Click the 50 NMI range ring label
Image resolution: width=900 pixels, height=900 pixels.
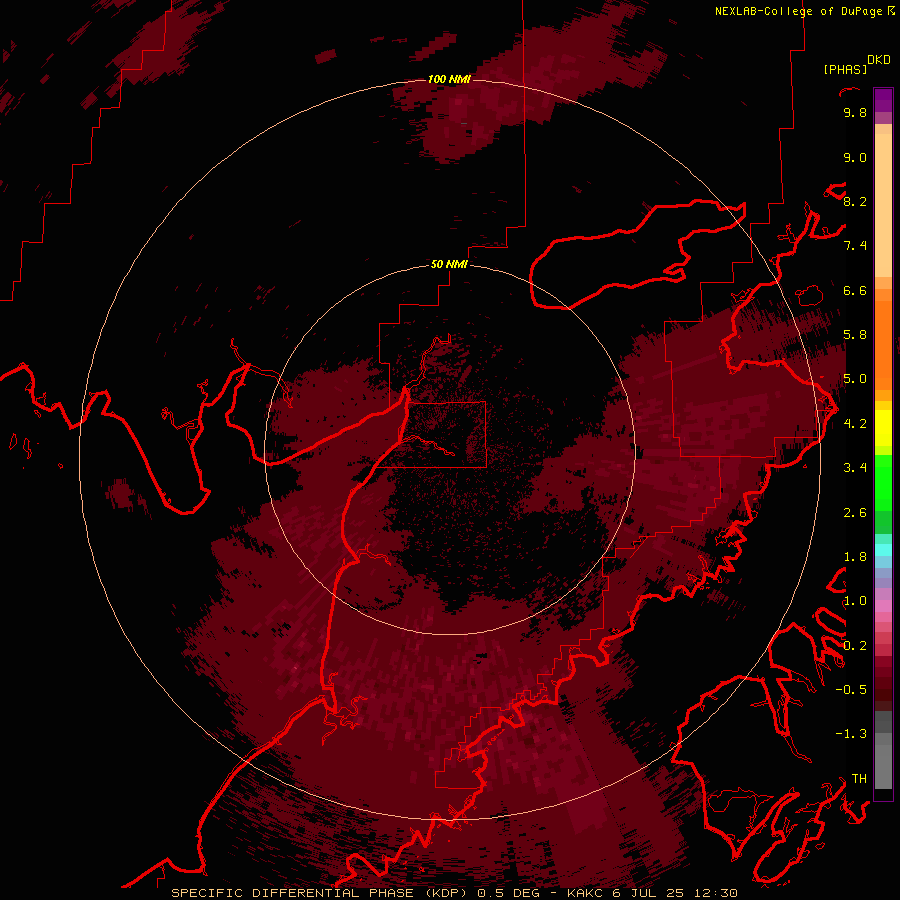[x=449, y=264]
